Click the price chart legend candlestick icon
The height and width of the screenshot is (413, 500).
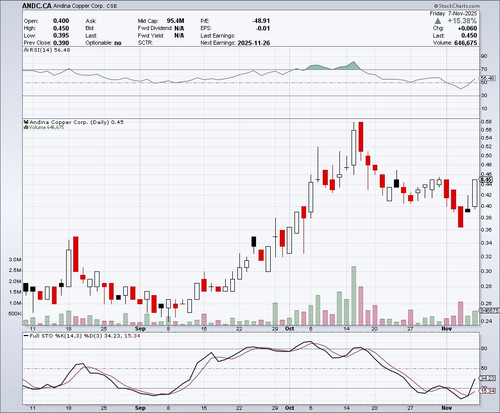26,122
